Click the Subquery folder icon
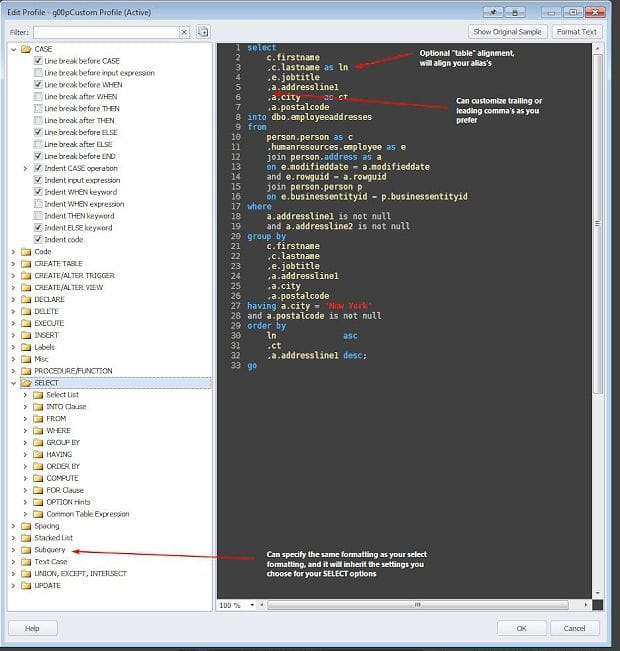Viewport: 620px width, 651px height. pos(26,550)
